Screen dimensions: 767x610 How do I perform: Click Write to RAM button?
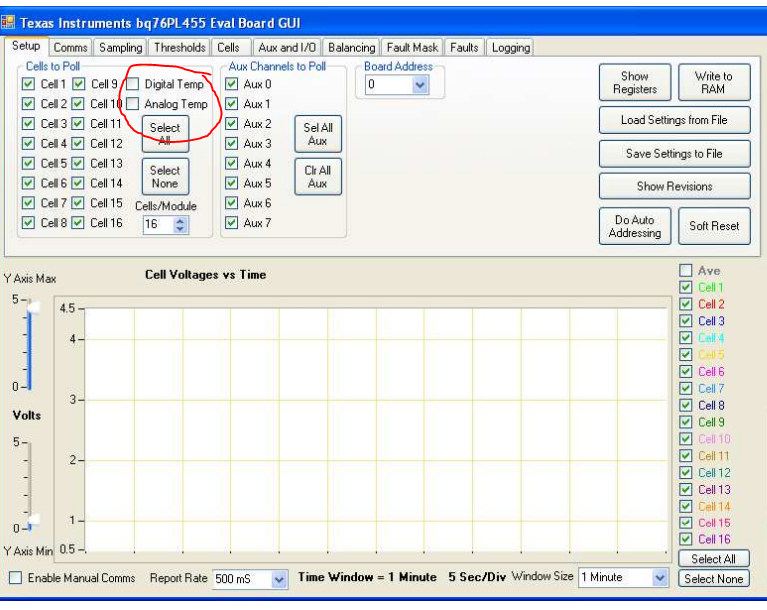tap(714, 82)
